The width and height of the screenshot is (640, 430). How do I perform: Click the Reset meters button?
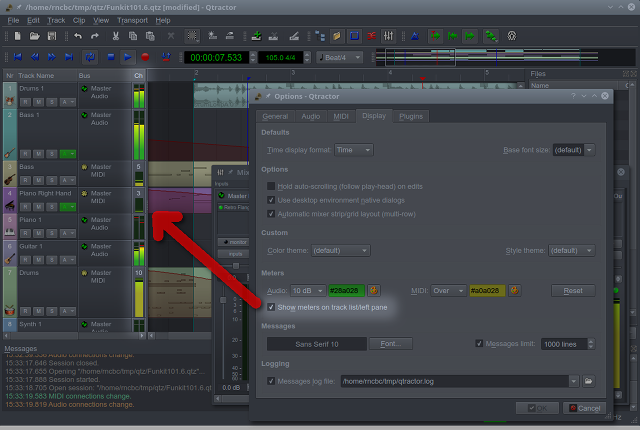(573, 290)
